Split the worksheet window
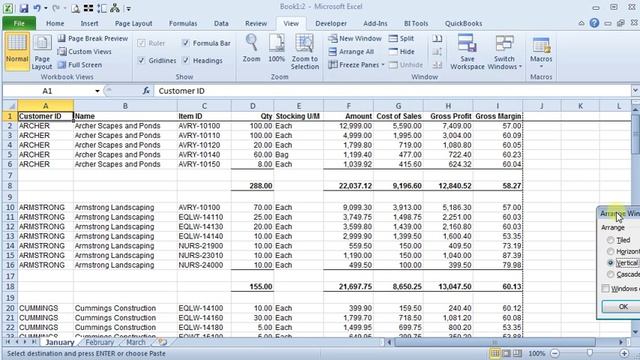Viewport: 640px width, 360px height. click(402, 38)
